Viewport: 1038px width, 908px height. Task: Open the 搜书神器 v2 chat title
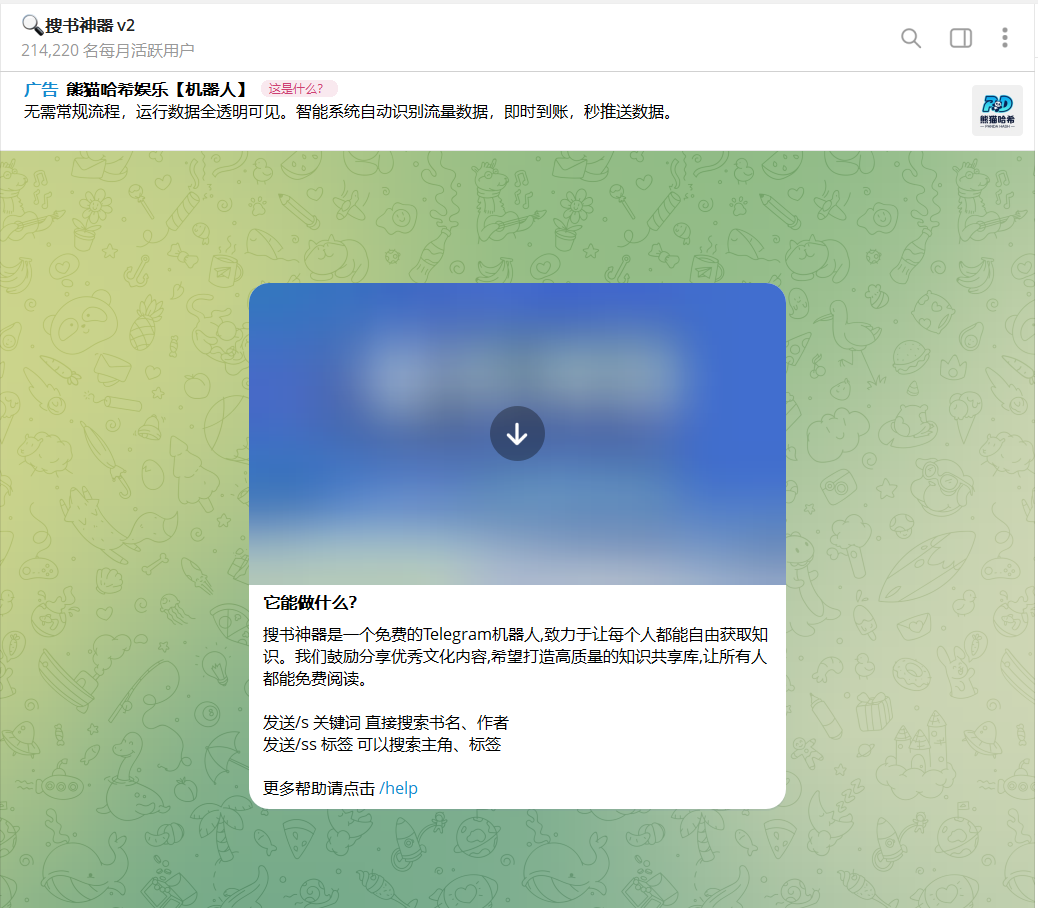click(78, 25)
